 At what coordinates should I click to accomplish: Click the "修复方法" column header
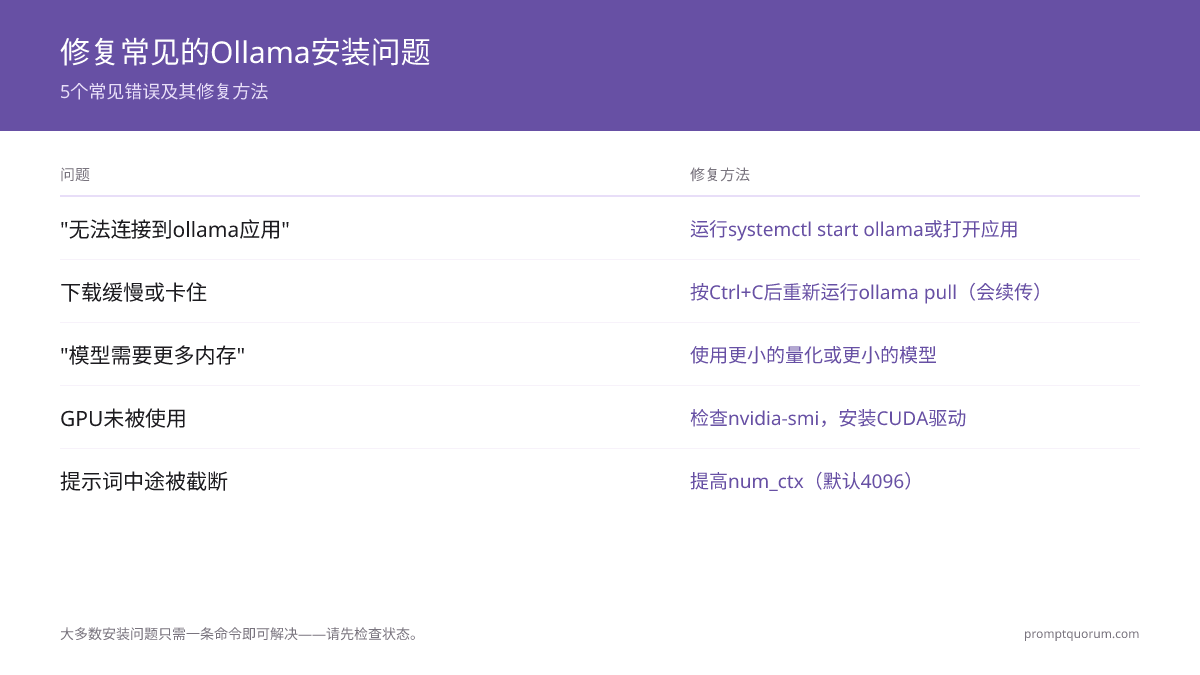720,174
